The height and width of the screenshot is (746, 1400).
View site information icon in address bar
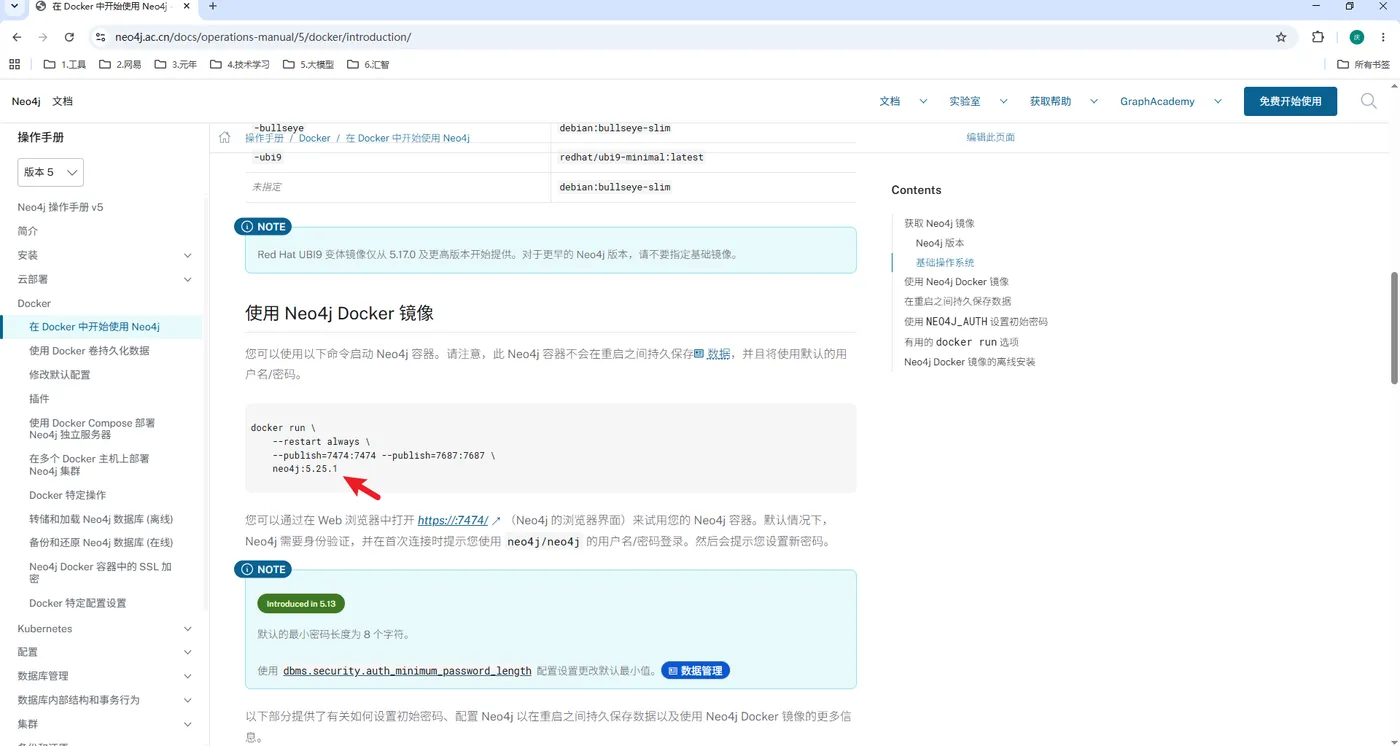click(x=100, y=37)
